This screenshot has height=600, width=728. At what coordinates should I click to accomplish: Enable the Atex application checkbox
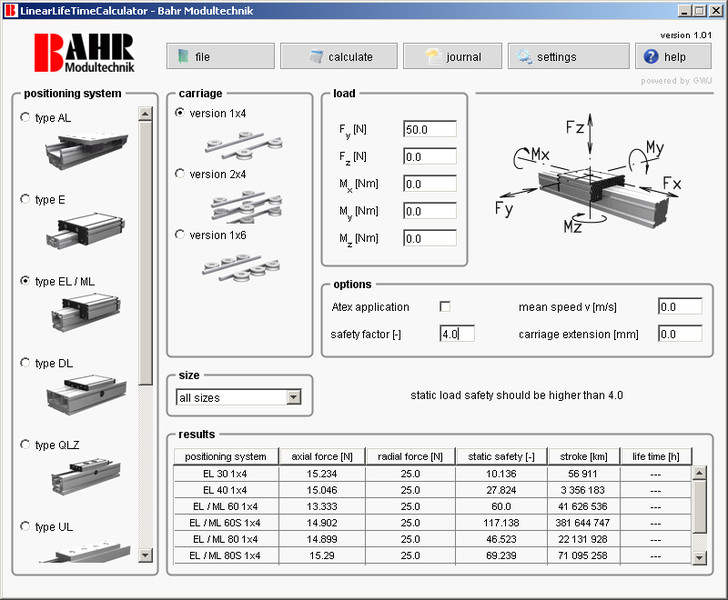click(445, 306)
